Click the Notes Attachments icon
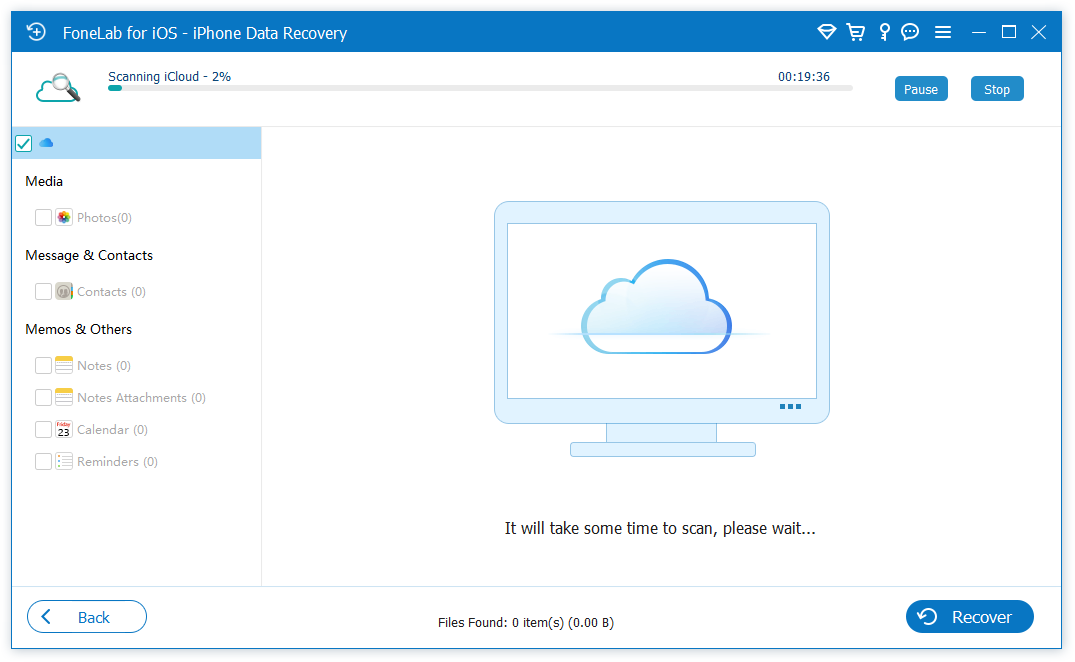The height and width of the screenshot is (662, 1075). click(x=64, y=397)
